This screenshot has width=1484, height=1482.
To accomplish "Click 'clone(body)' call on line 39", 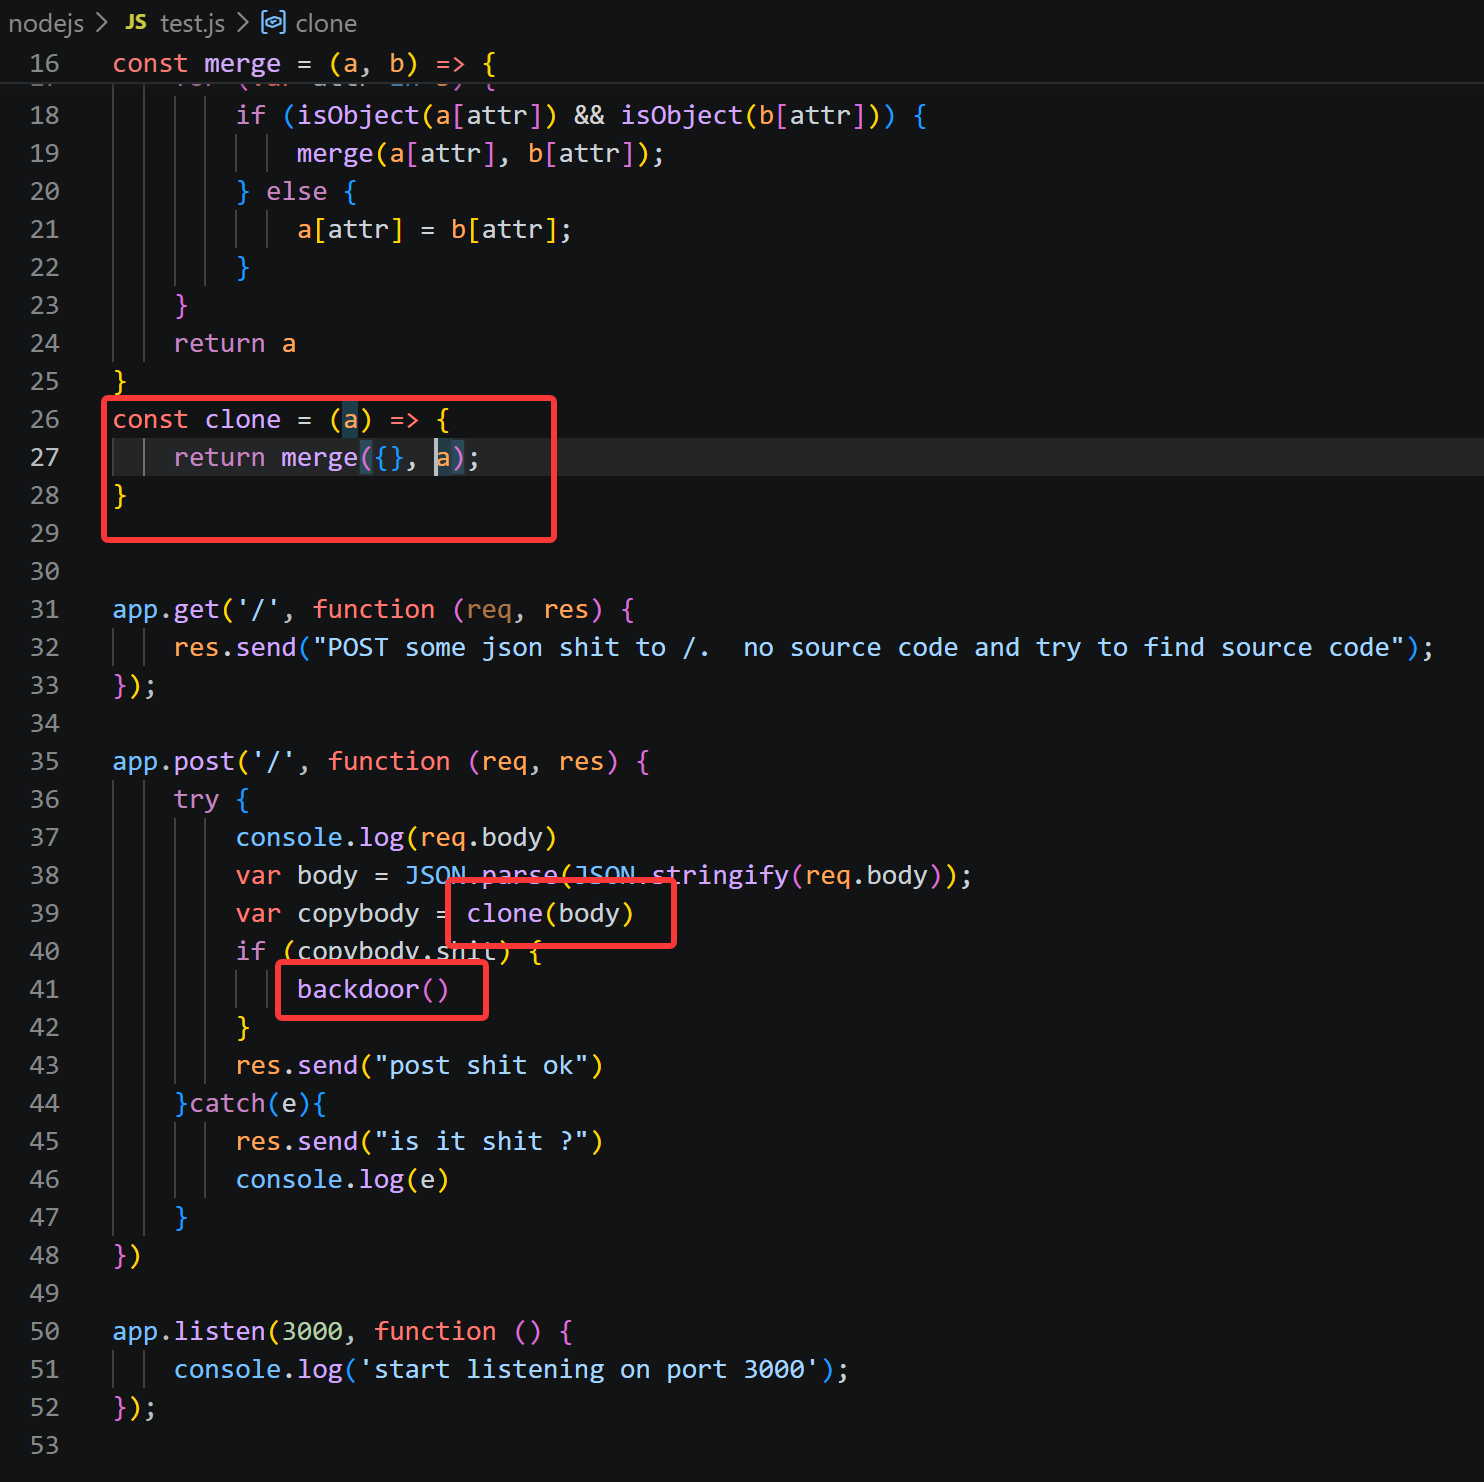I will coord(550,913).
